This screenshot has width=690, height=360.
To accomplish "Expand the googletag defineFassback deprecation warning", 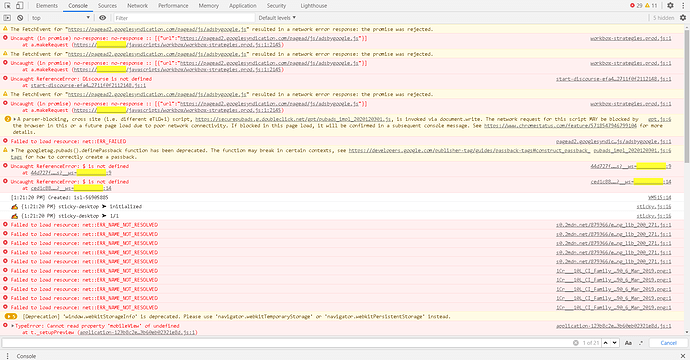I will [x=13, y=151].
